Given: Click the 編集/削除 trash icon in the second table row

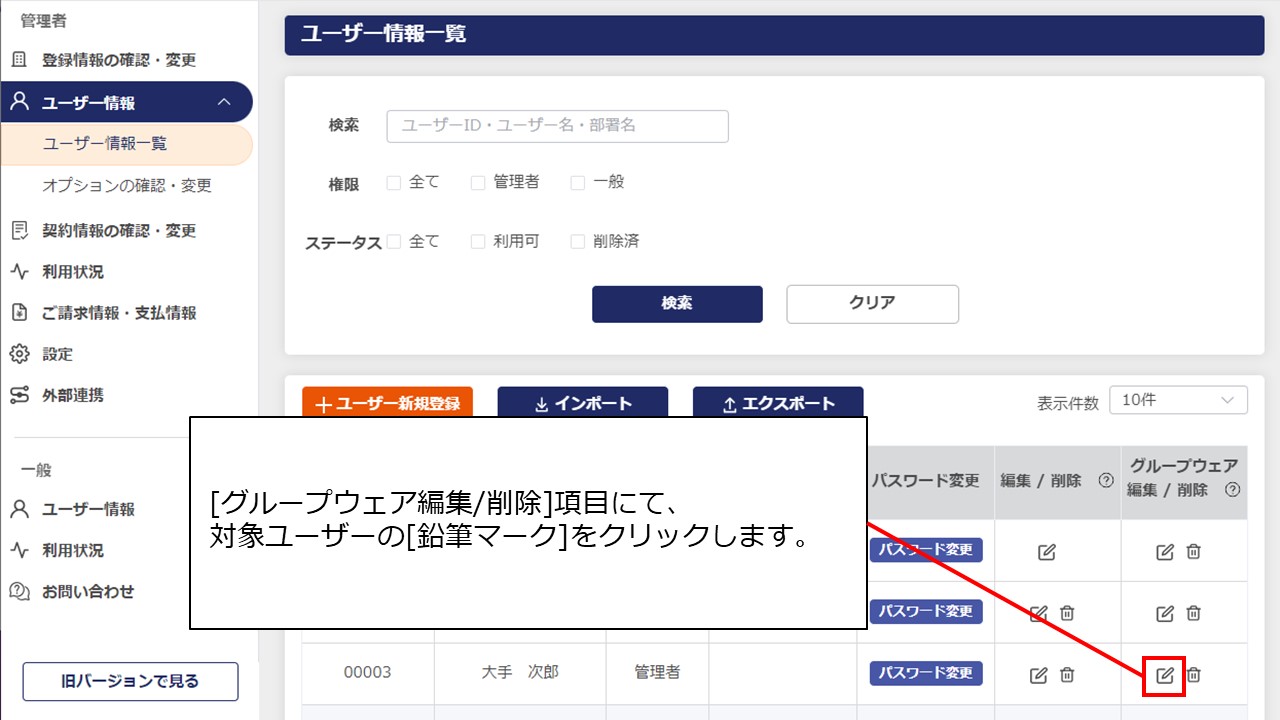Looking at the screenshot, I should [1067, 613].
